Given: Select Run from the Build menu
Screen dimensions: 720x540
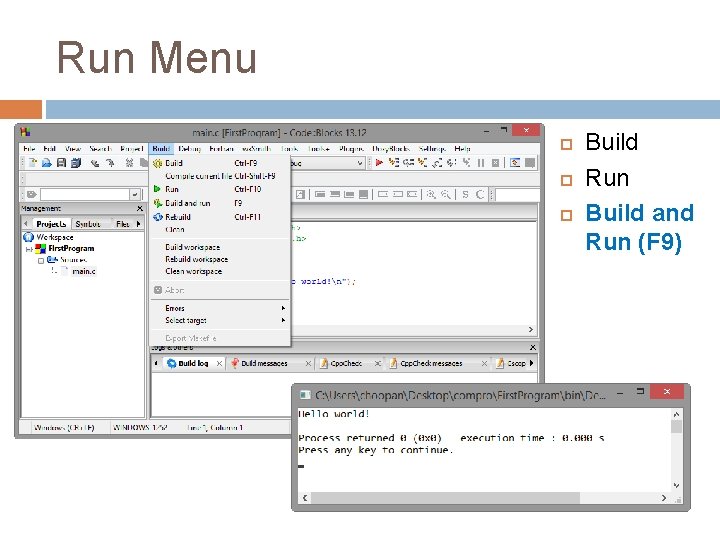Looking at the screenshot, I should click(x=219, y=189).
